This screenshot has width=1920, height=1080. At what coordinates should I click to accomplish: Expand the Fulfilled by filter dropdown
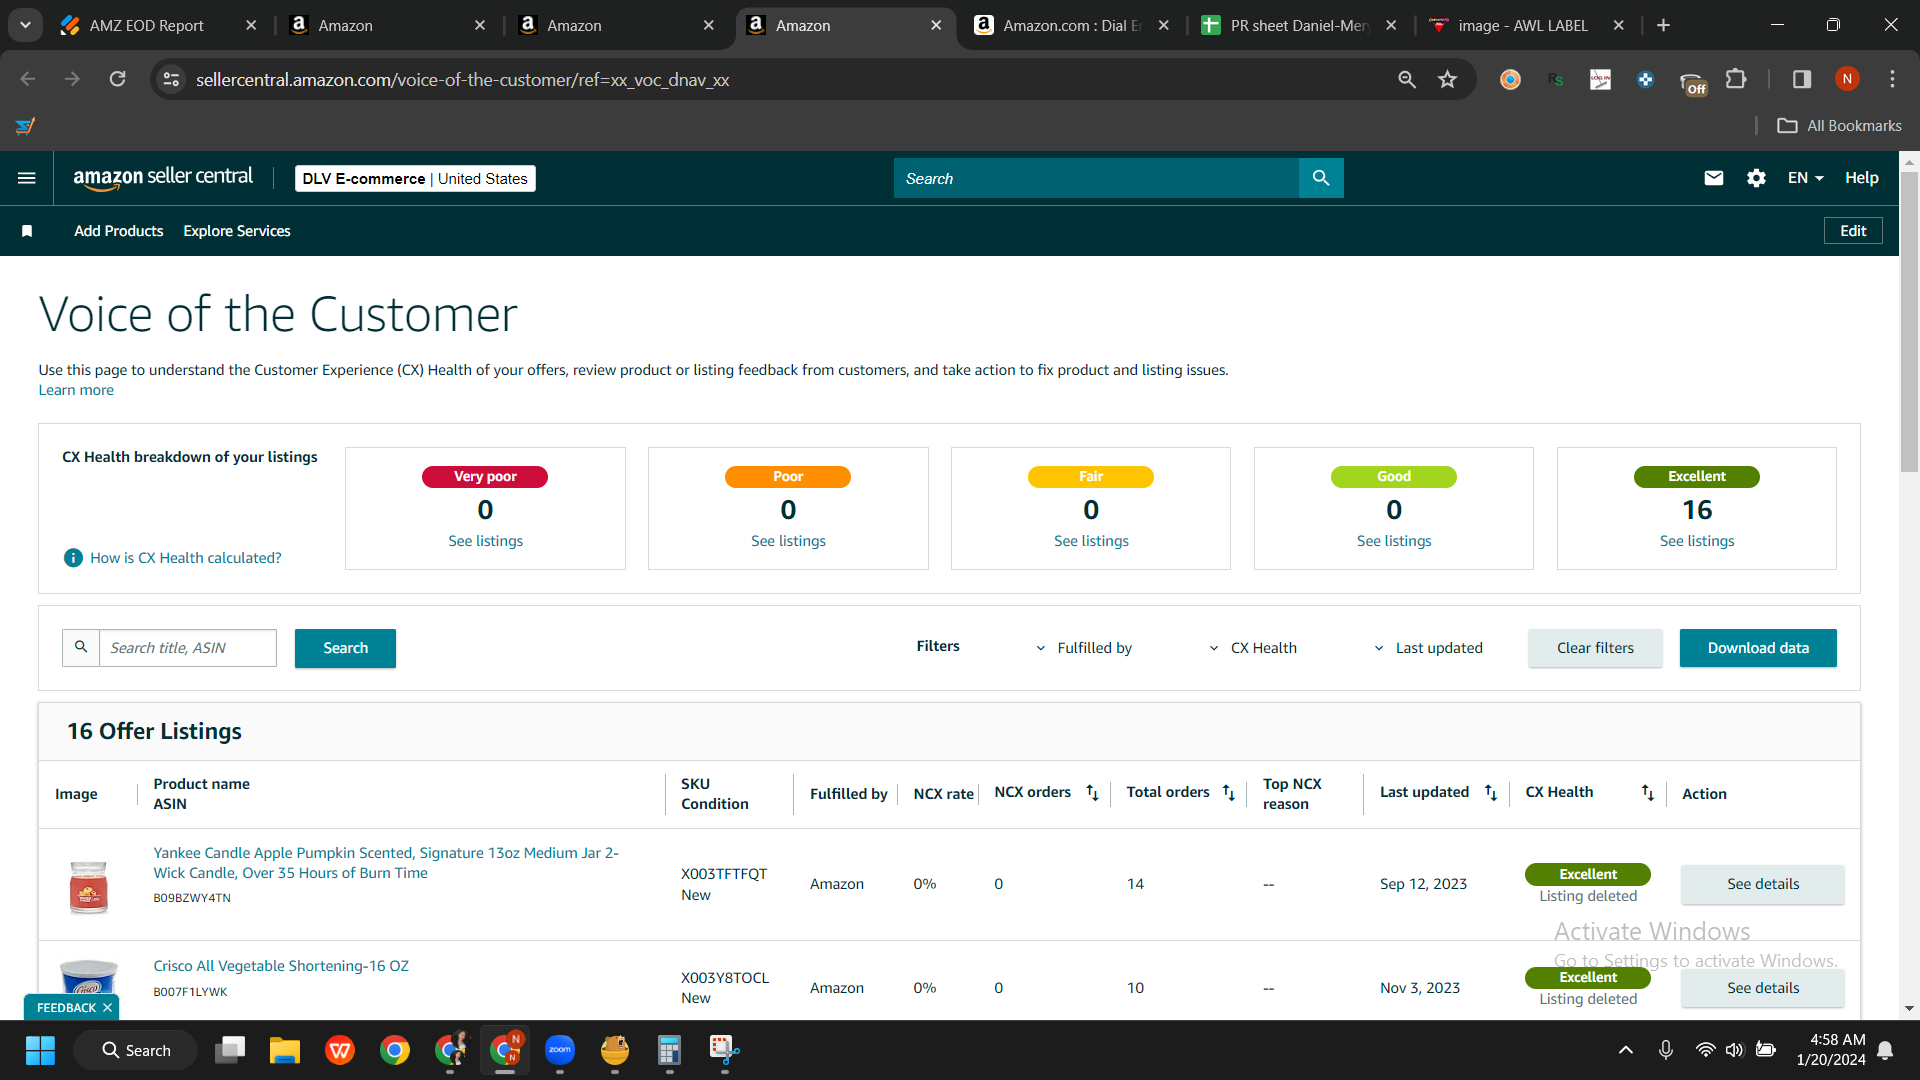[1084, 648]
